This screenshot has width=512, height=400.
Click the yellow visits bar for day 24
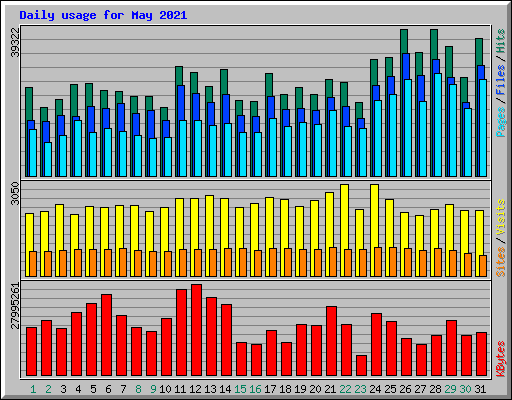[375, 216]
